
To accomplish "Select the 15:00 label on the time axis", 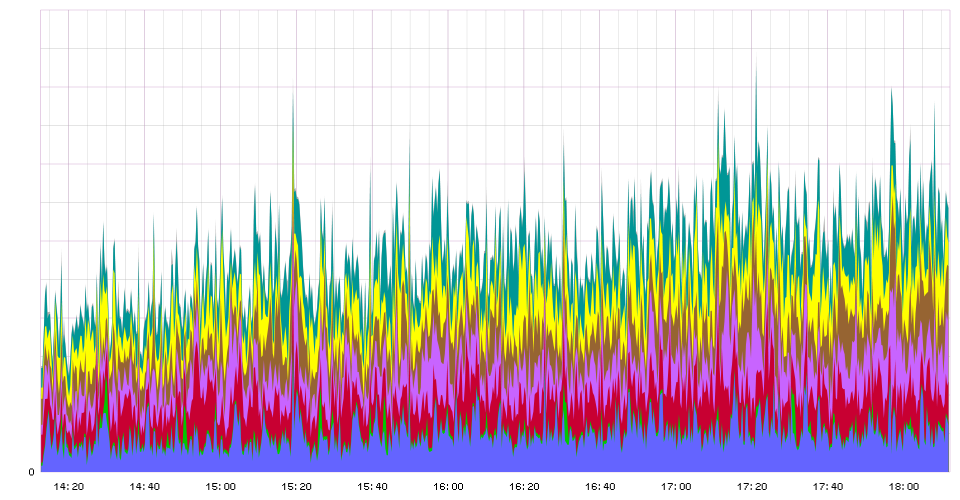I will 221,487.
